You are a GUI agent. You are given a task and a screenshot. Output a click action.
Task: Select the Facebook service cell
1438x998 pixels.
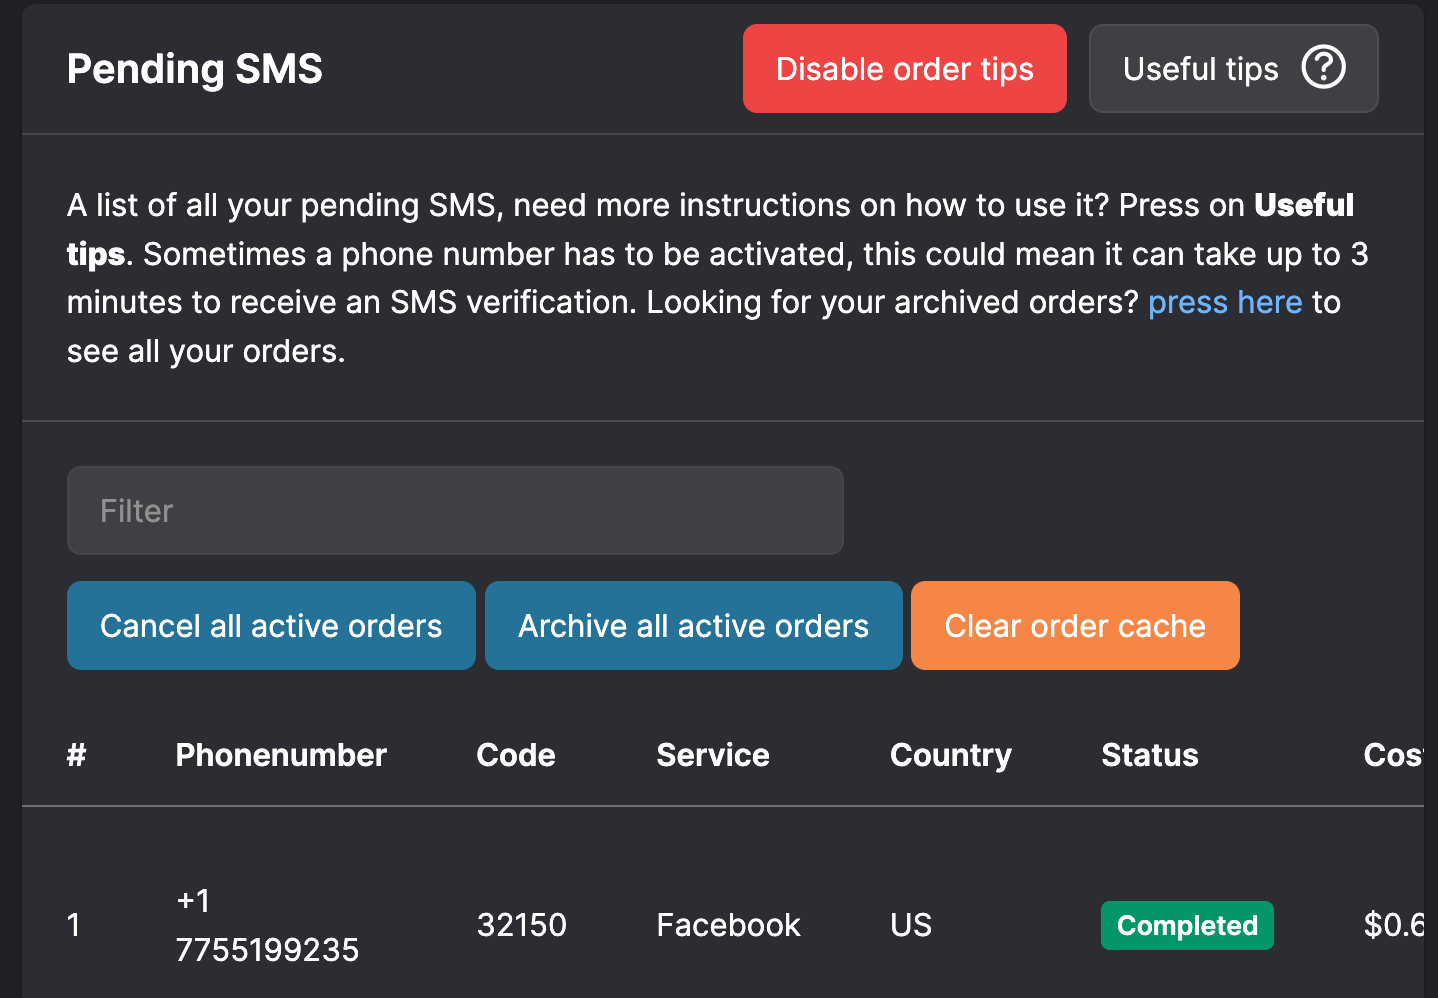pyautogui.click(x=728, y=925)
